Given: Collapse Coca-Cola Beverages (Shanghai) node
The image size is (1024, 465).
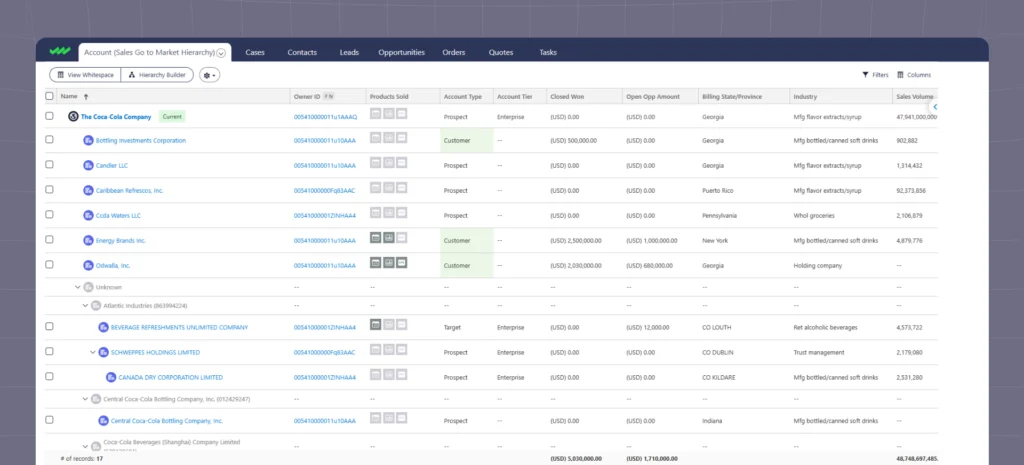Looking at the screenshot, I should pos(86,446).
